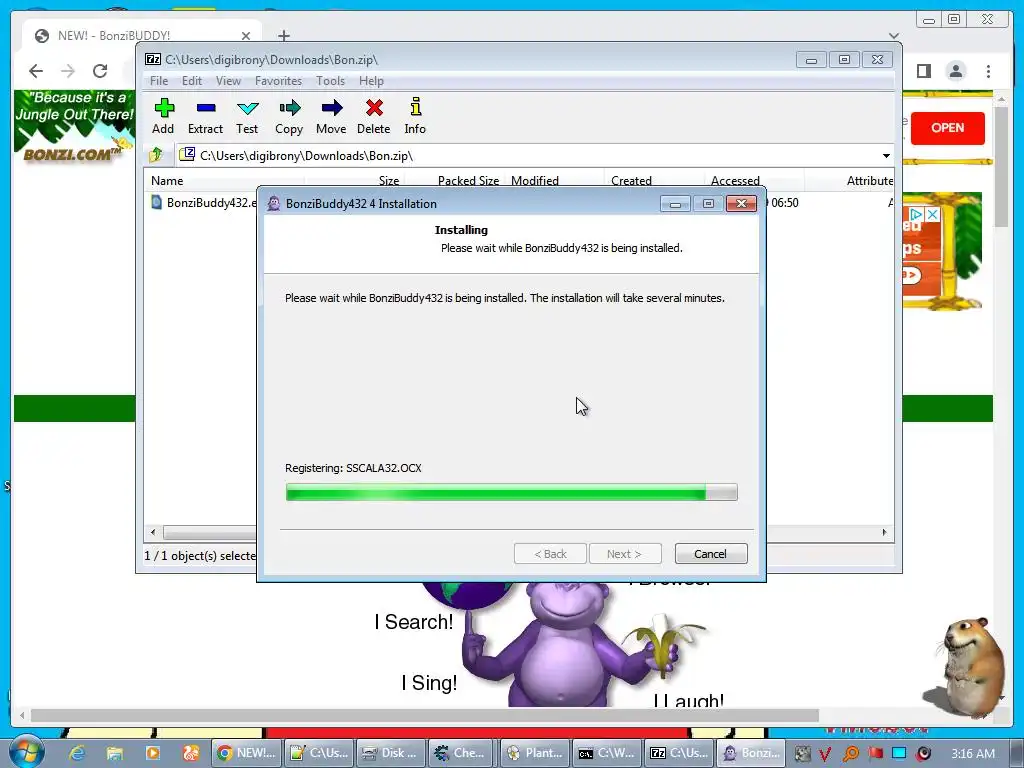The width and height of the screenshot is (1024, 768).
Task: Click the AdChoices triangle icon
Action: tap(917, 214)
